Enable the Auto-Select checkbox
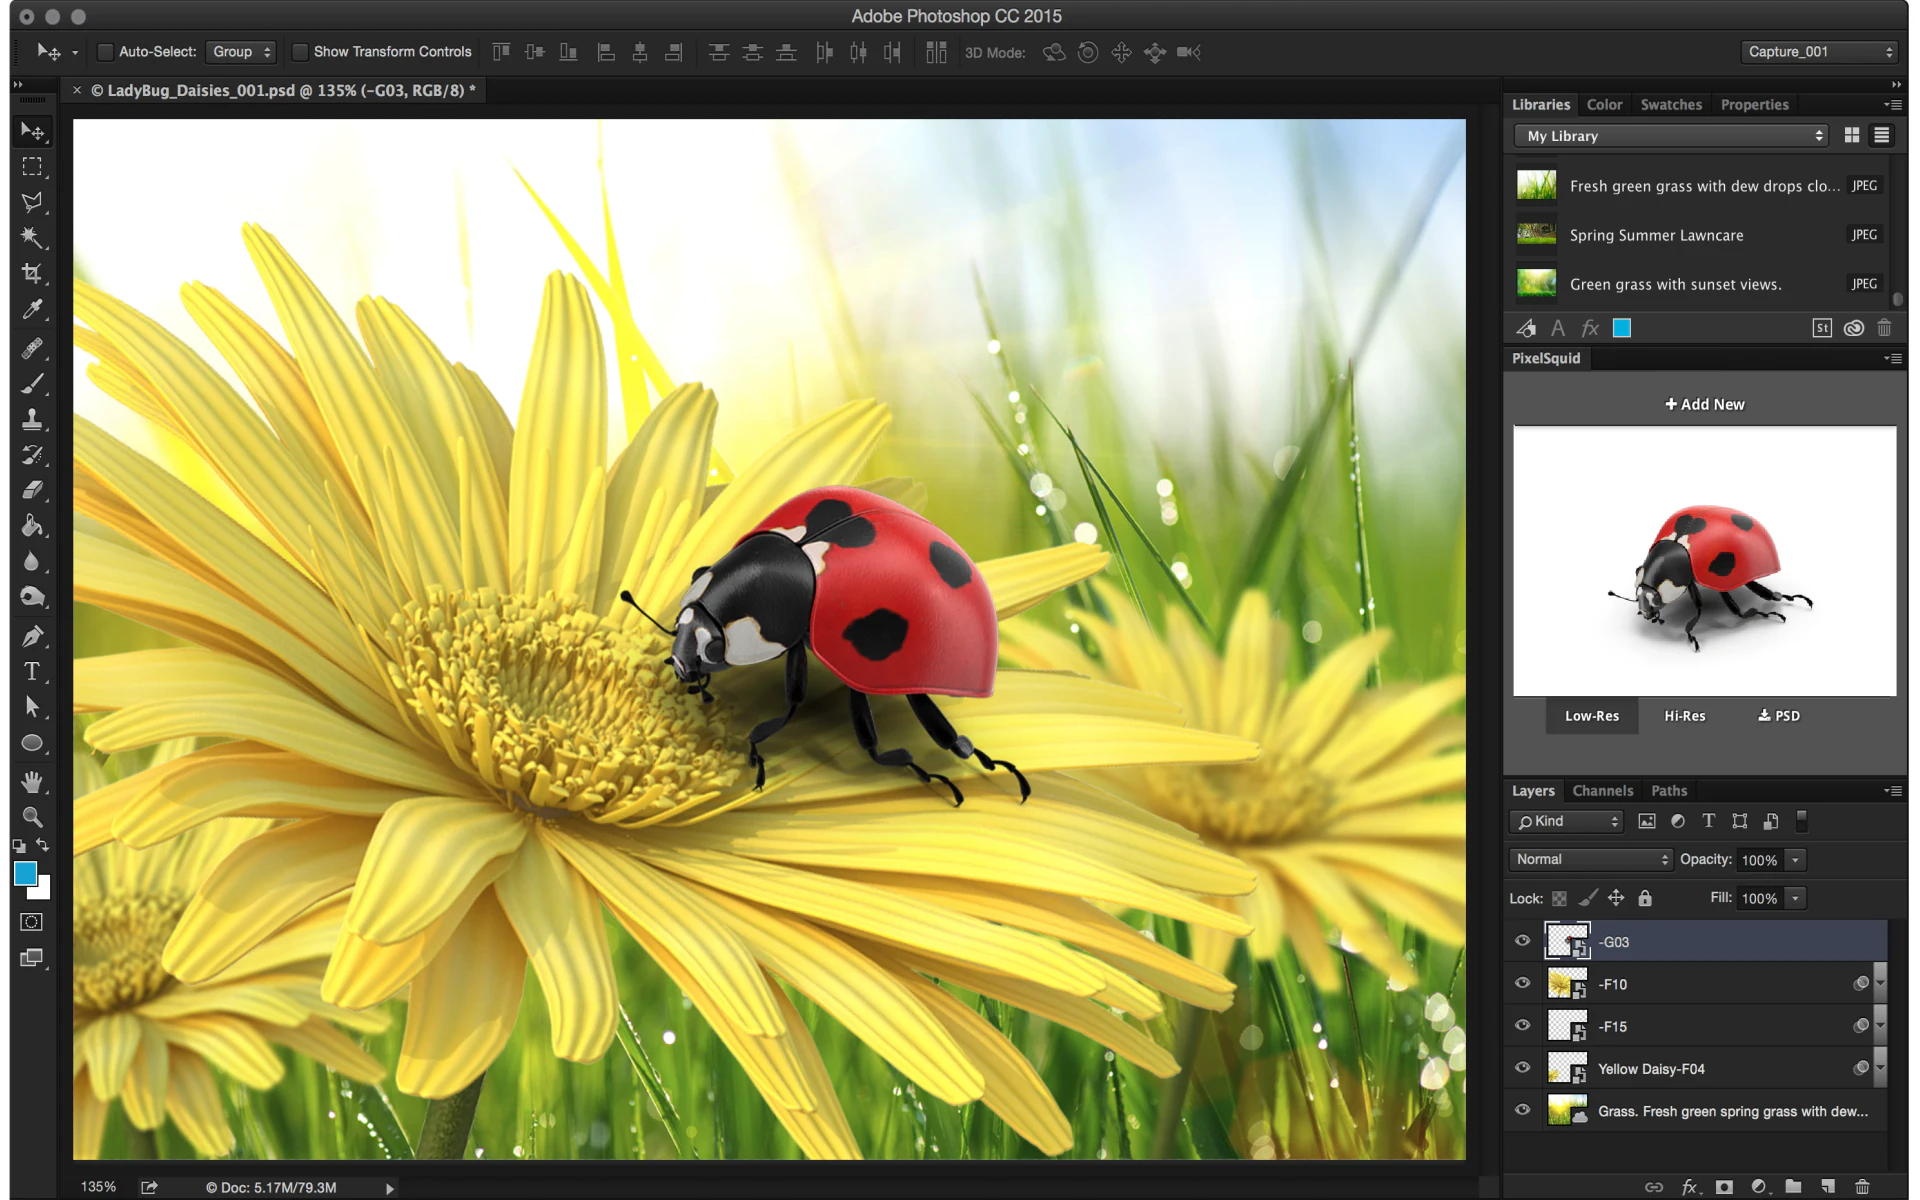Image resolution: width=1920 pixels, height=1200 pixels. (x=105, y=52)
